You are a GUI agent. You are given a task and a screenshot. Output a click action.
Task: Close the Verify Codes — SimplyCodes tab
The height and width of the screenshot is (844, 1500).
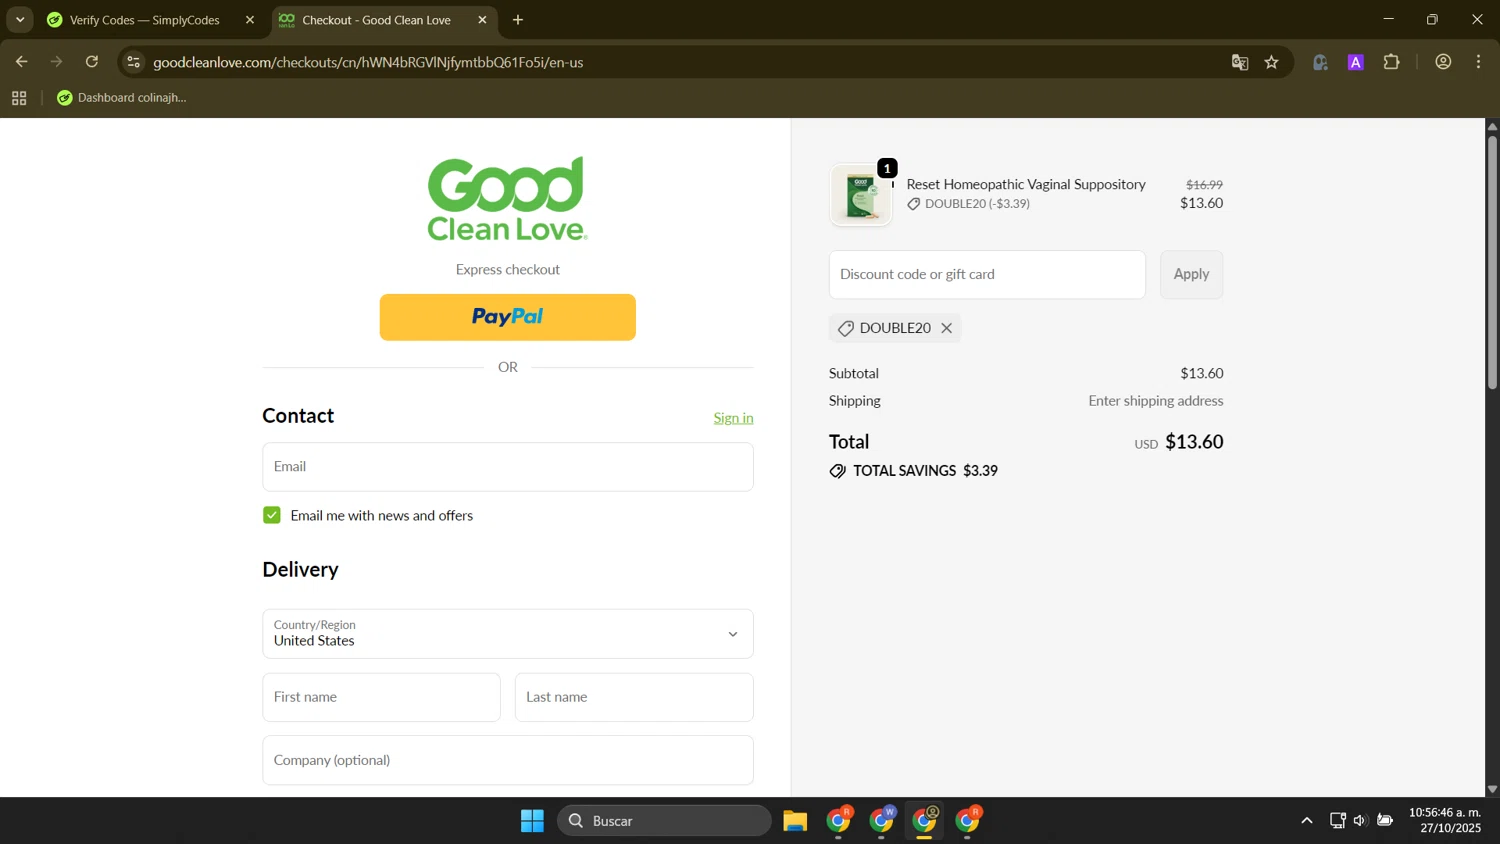click(x=250, y=20)
